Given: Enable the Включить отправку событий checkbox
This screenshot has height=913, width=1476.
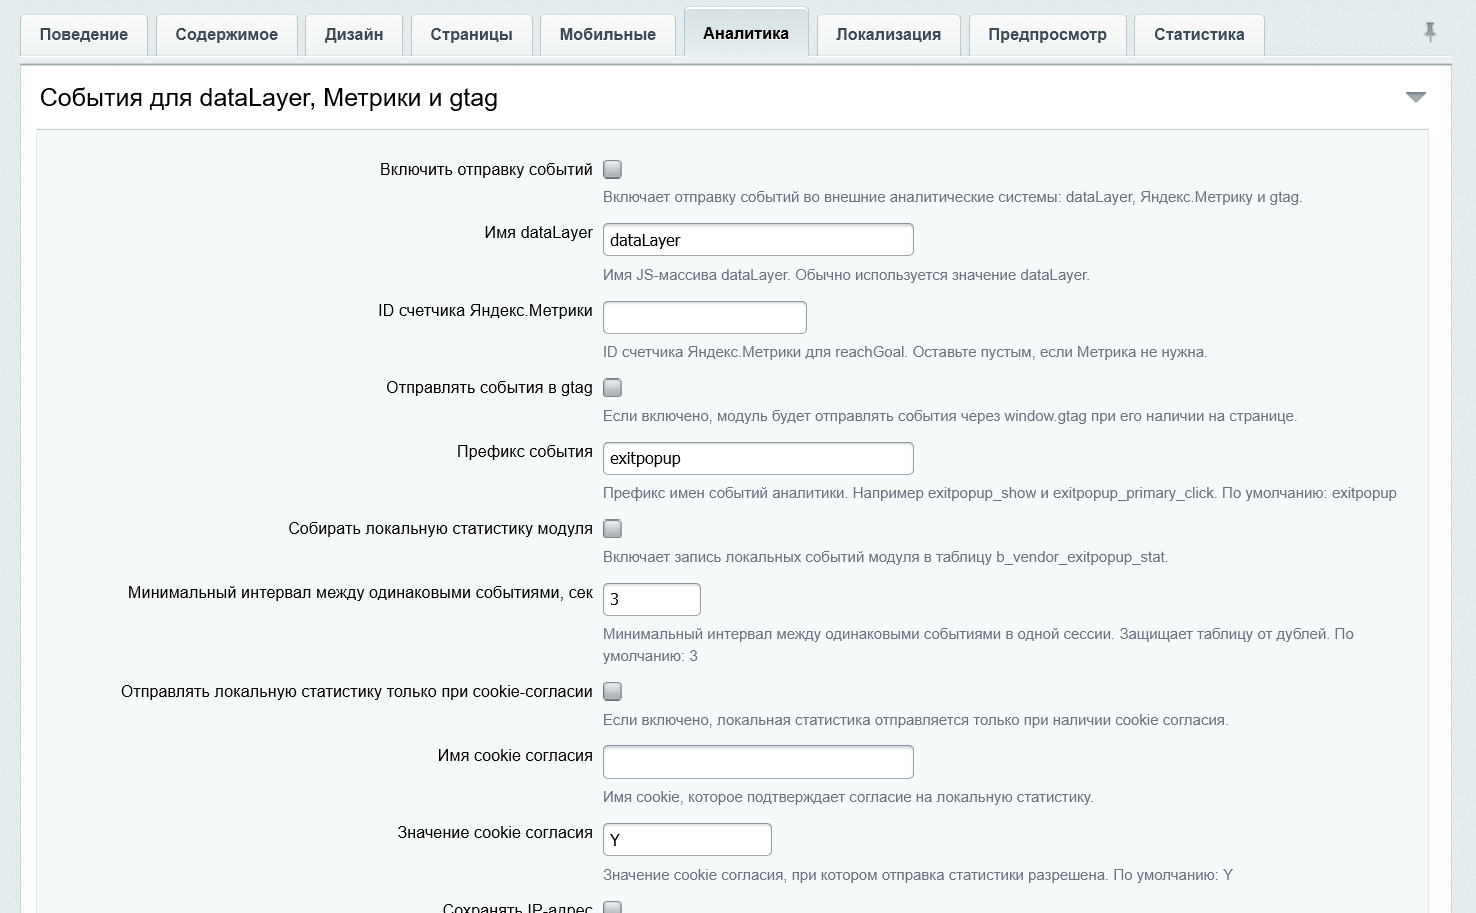Looking at the screenshot, I should click(613, 170).
